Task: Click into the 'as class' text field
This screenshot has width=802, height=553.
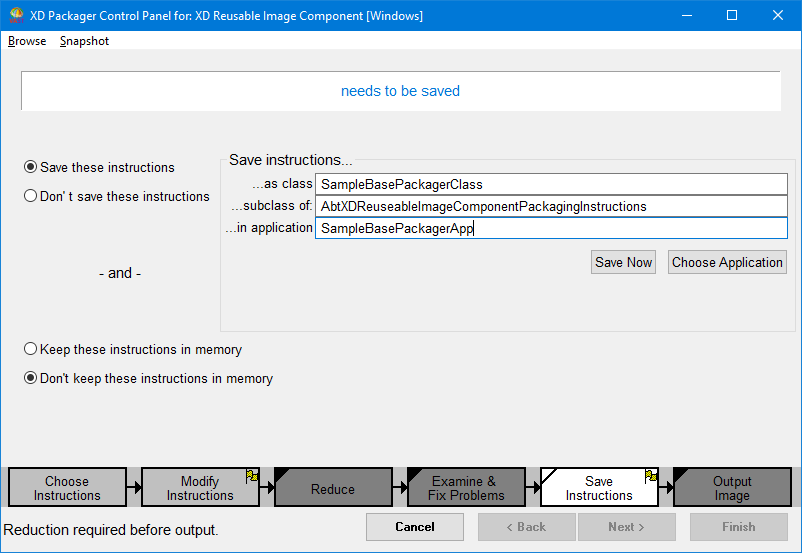Action: click(550, 184)
